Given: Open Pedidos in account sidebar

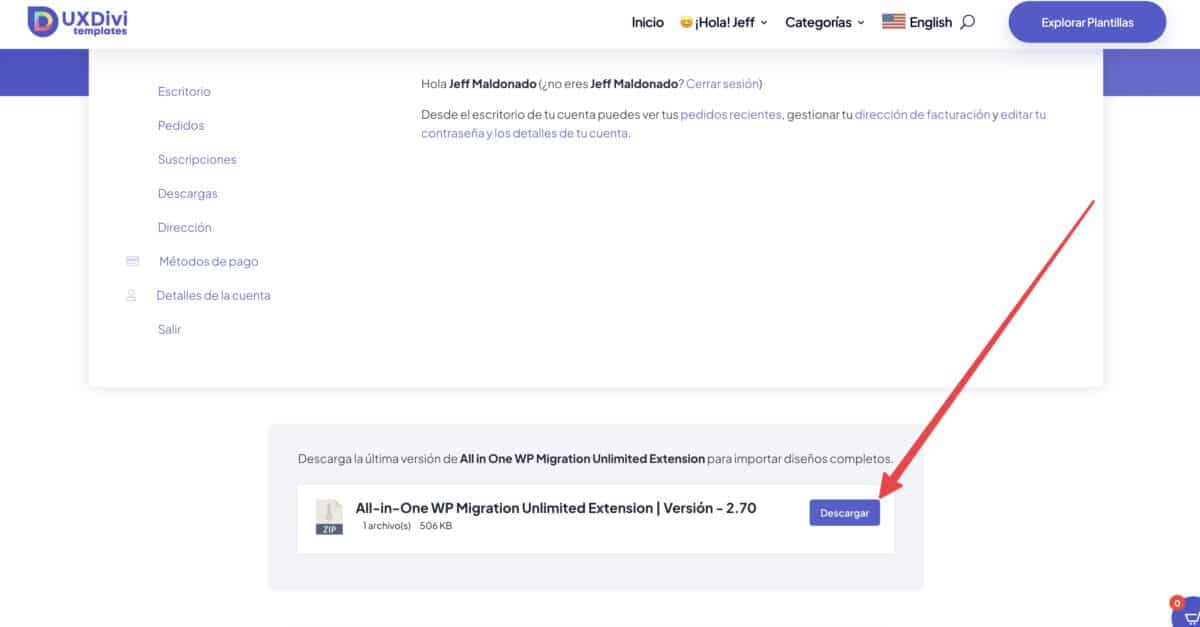Looking at the screenshot, I should pyautogui.click(x=181, y=125).
